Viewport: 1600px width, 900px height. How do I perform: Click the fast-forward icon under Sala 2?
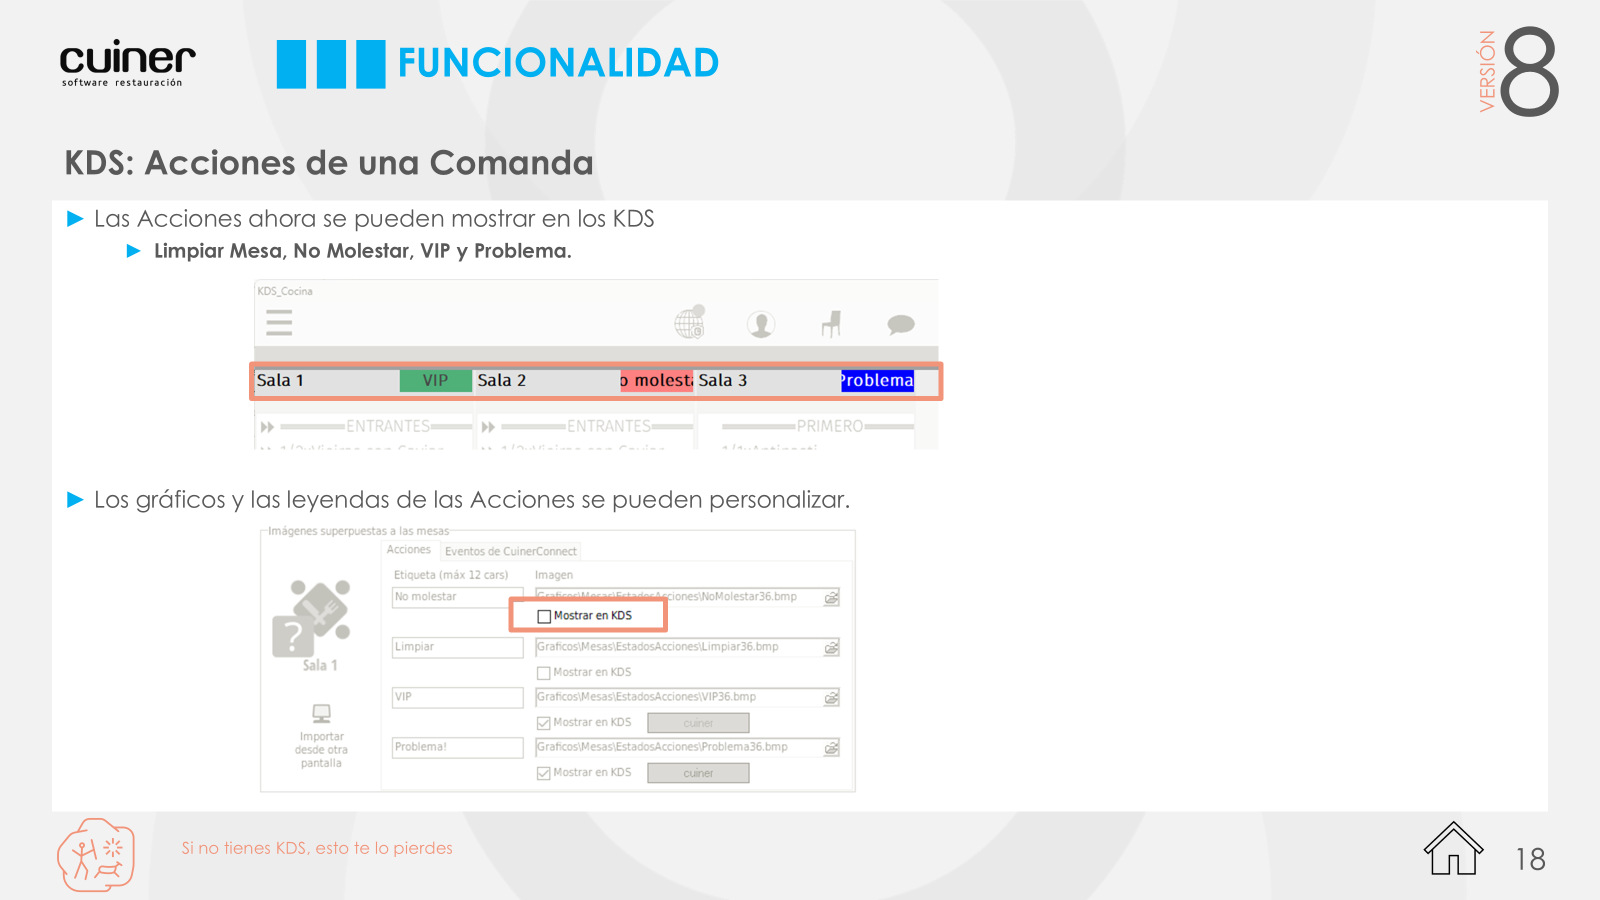pos(488,427)
